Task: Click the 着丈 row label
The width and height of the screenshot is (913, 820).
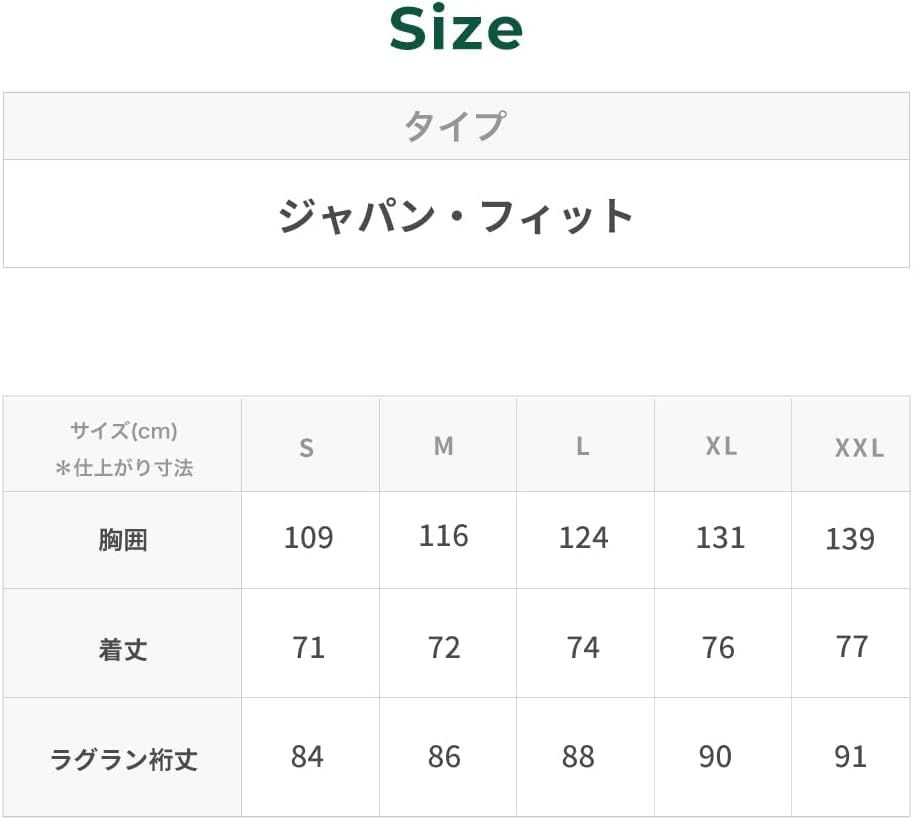Action: pos(123,649)
